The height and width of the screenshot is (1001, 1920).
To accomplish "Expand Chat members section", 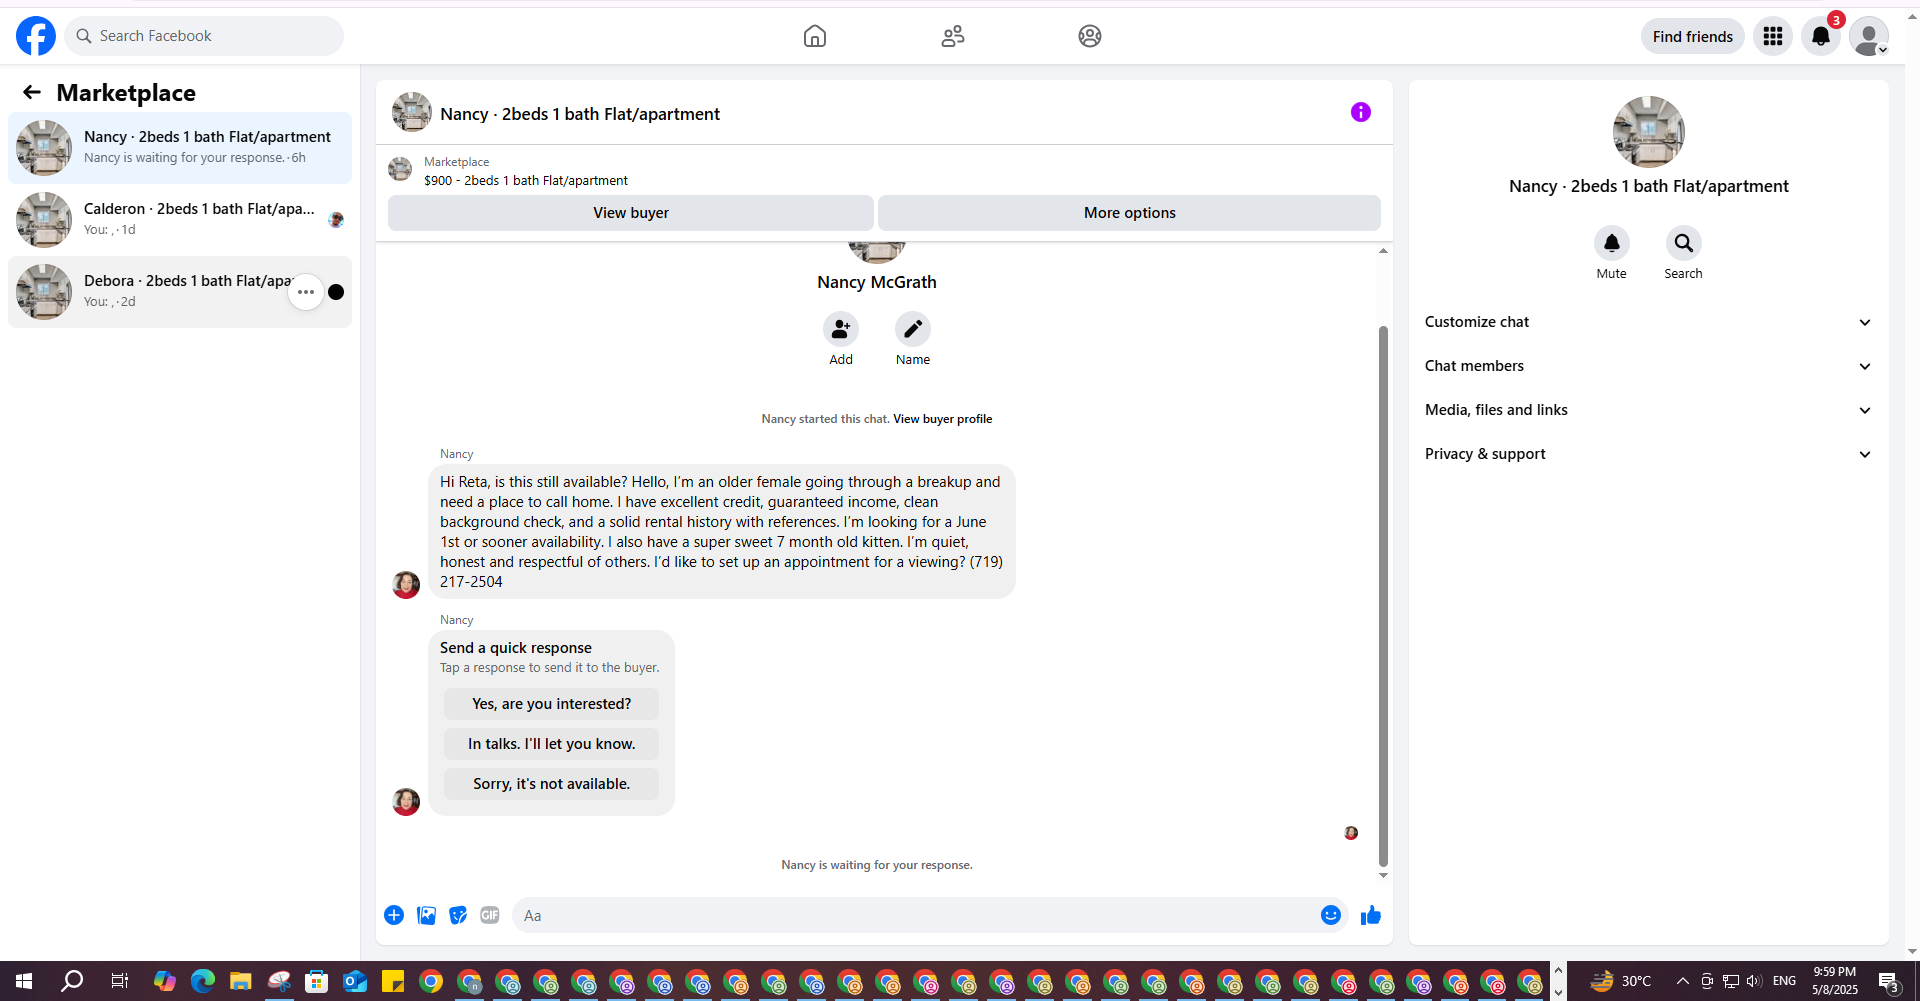I will [x=1649, y=366].
